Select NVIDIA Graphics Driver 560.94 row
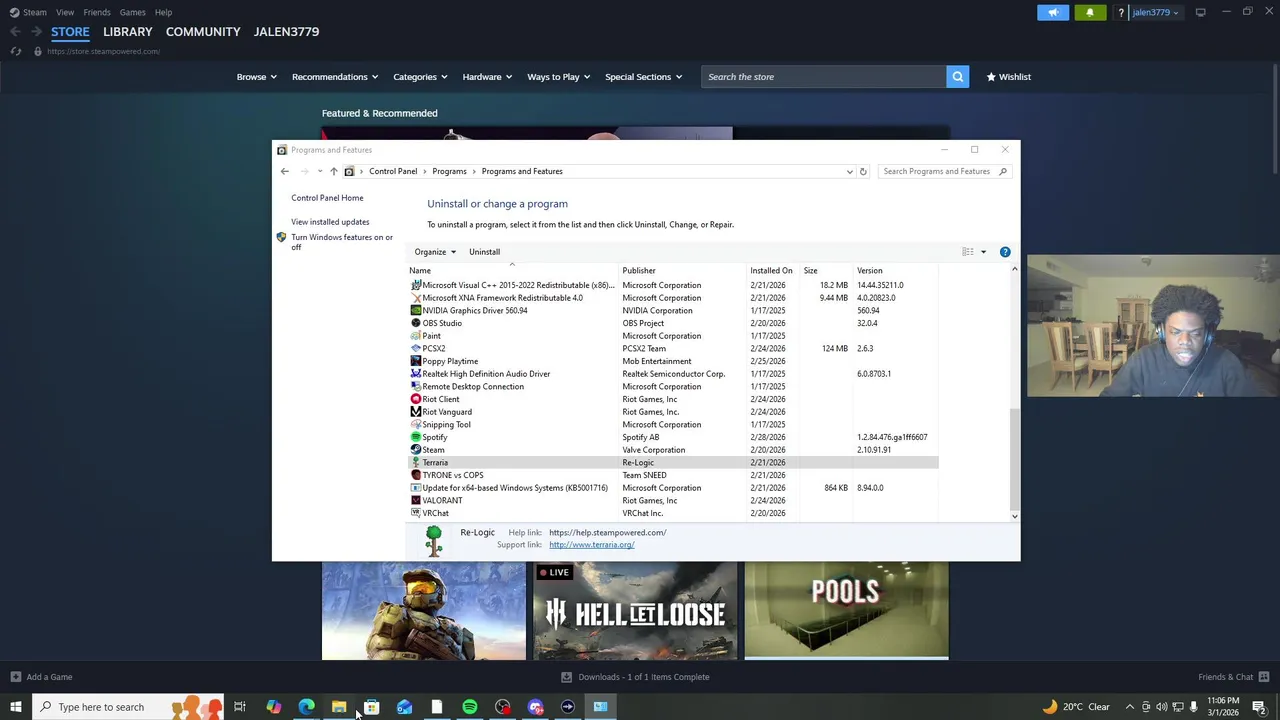 (x=673, y=310)
